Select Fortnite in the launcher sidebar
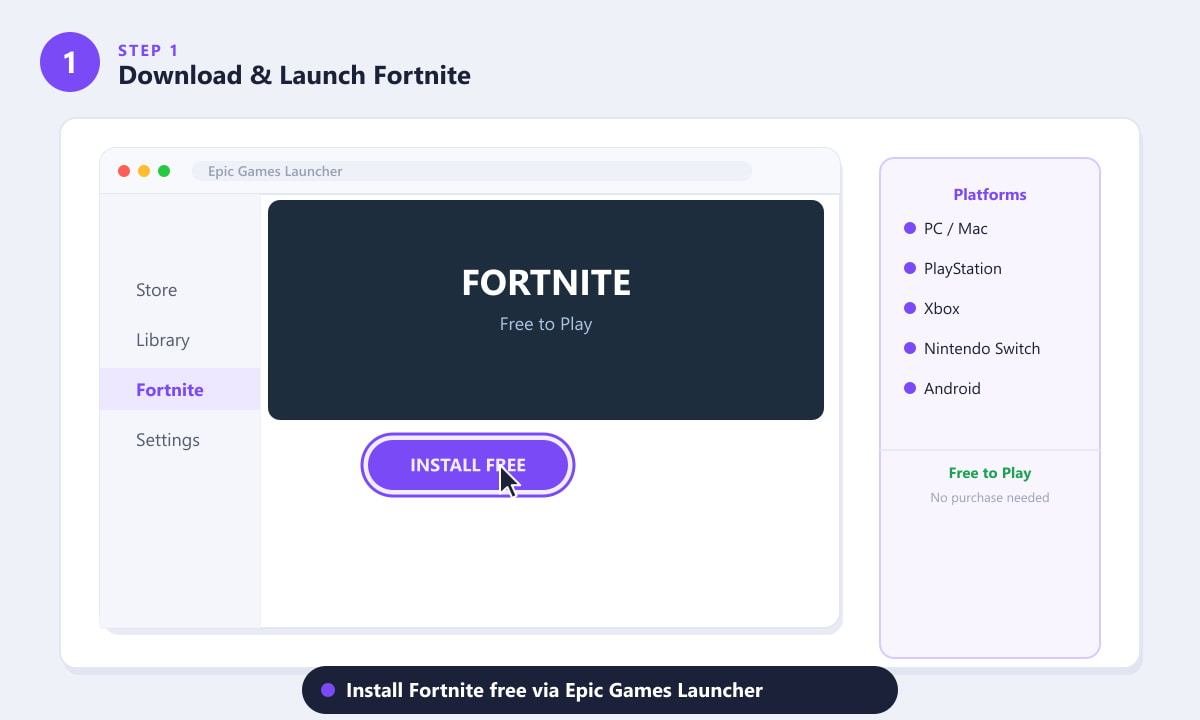Viewport: 1200px width, 720px height. point(180,390)
